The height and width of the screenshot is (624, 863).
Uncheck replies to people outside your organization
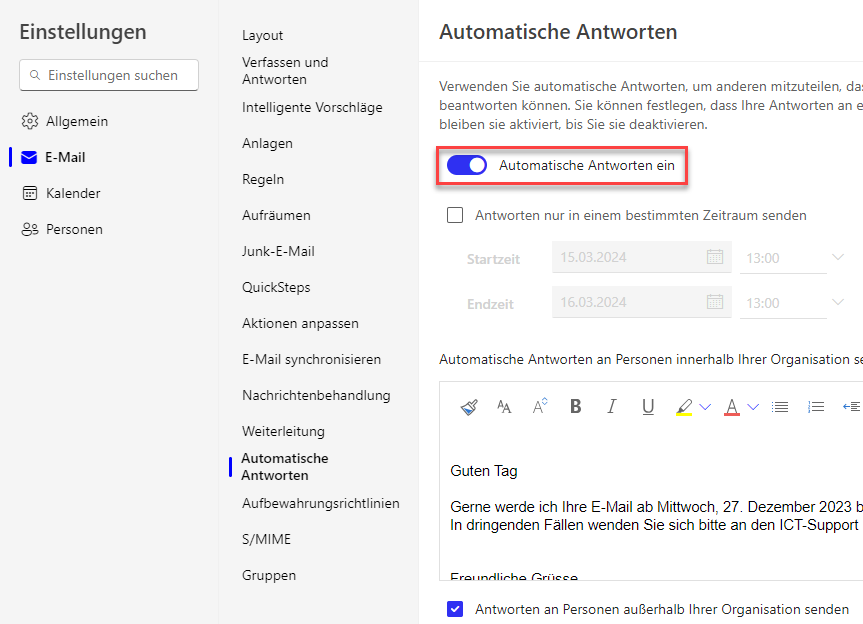[x=456, y=609]
